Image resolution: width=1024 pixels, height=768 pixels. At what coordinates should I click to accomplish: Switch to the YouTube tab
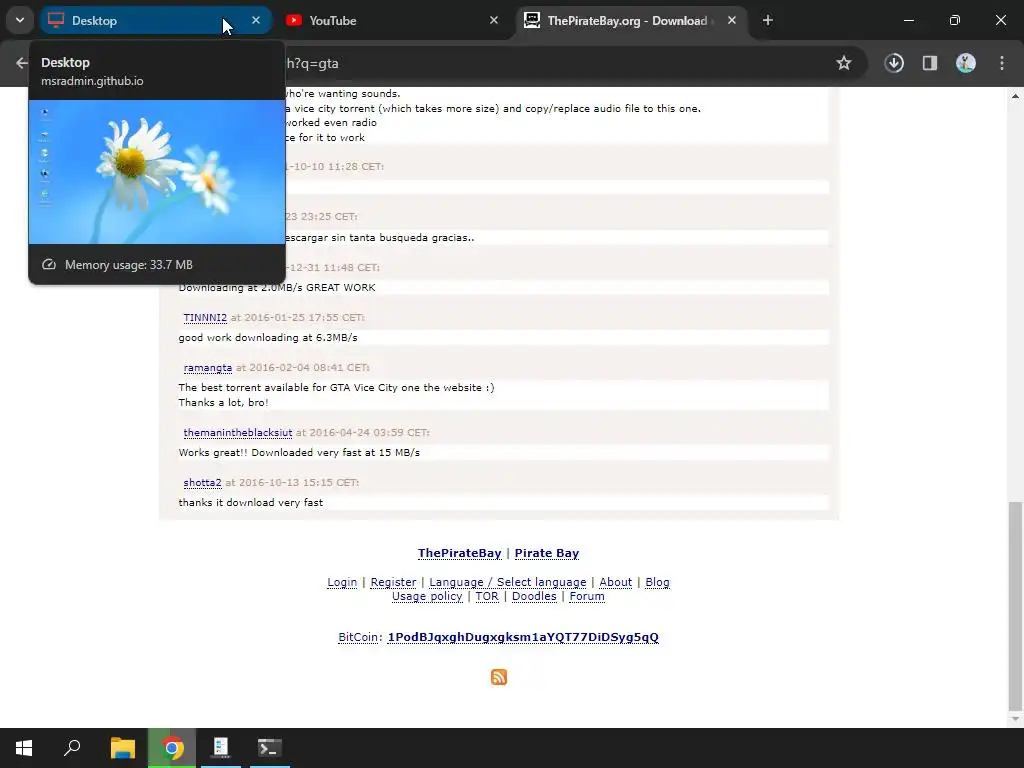click(392, 20)
